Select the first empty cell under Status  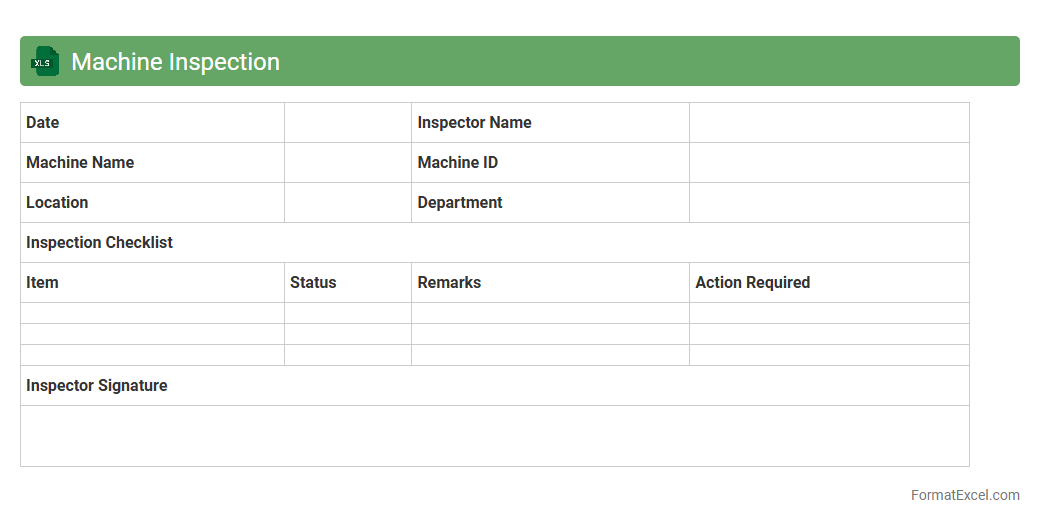coord(347,313)
